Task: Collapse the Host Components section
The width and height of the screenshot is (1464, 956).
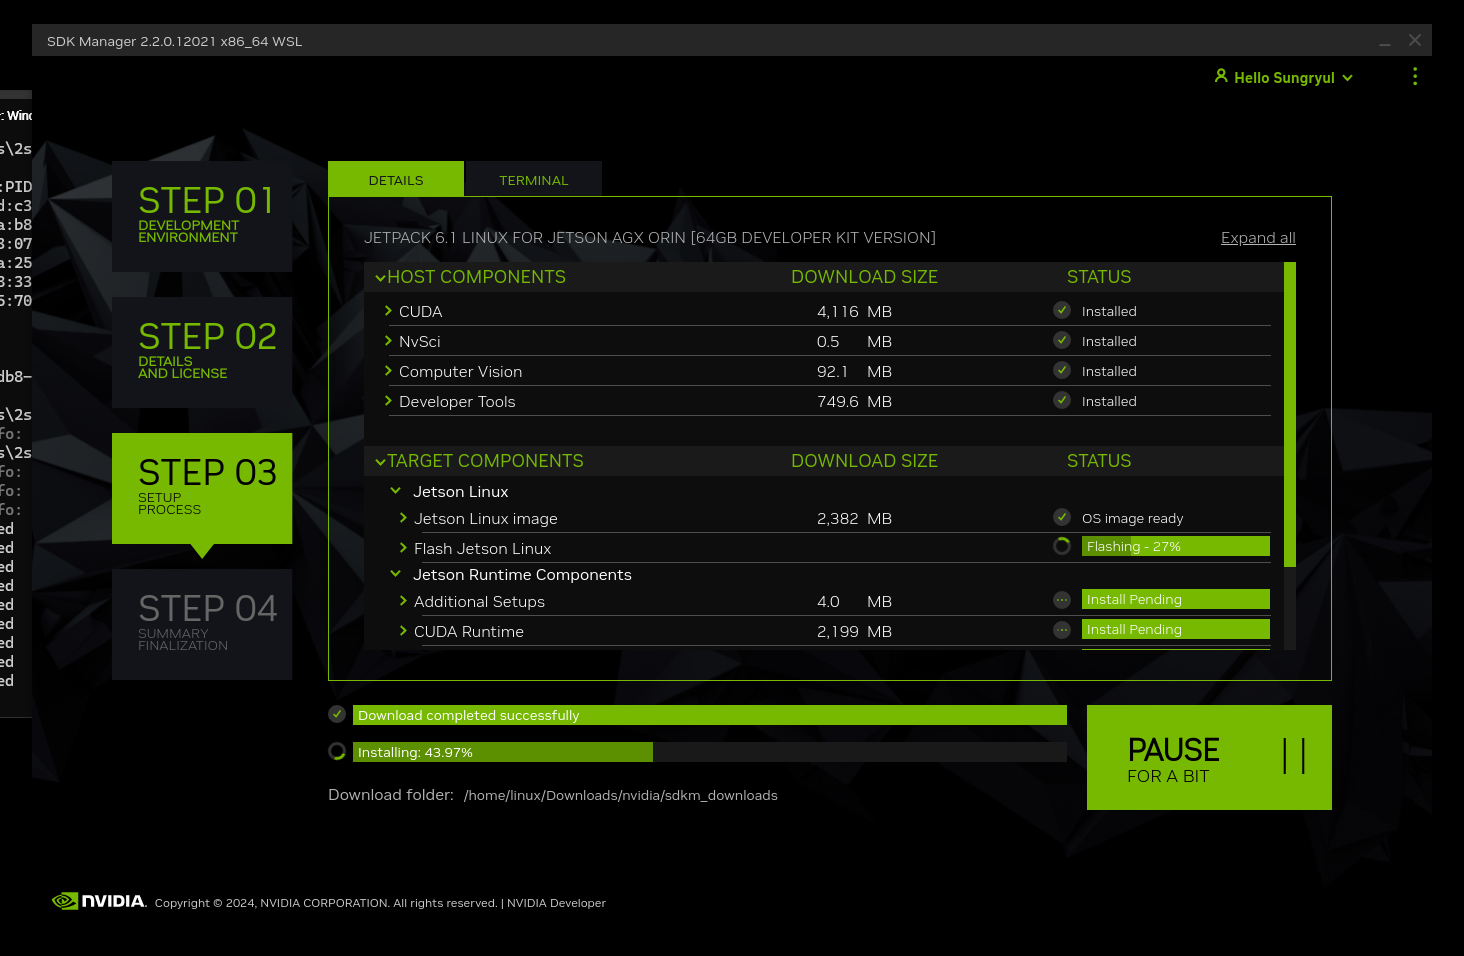Action: click(x=380, y=278)
